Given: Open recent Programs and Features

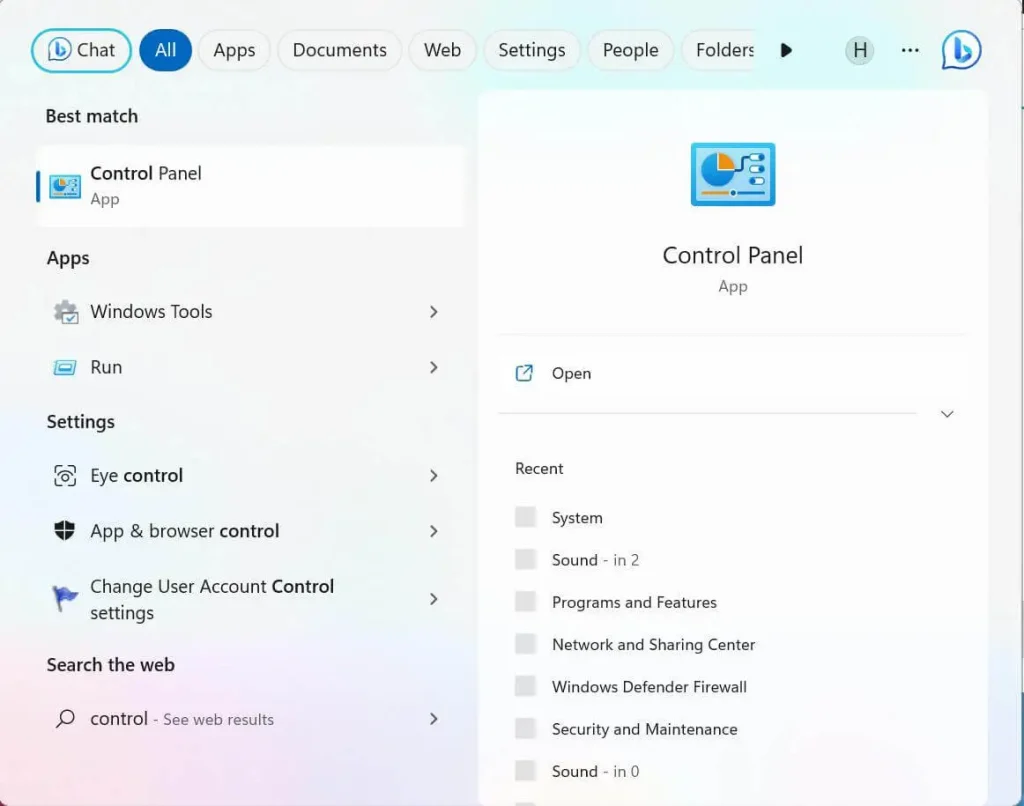Looking at the screenshot, I should point(731,602).
